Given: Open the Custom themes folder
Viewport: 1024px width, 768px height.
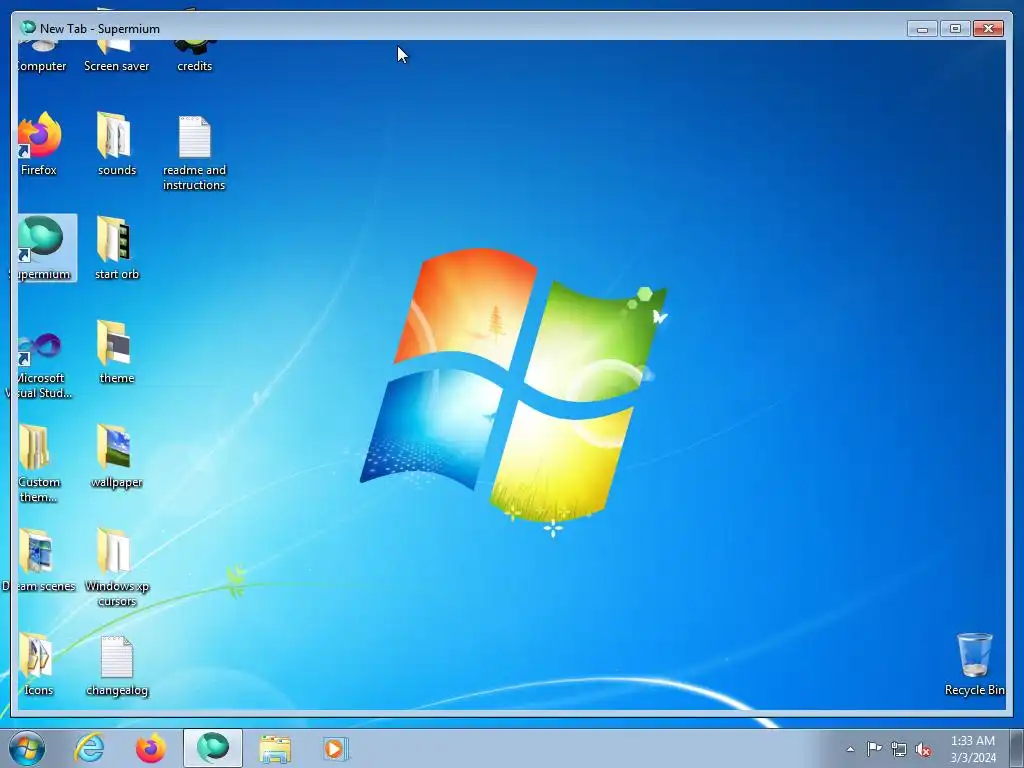Looking at the screenshot, I should (x=38, y=463).
